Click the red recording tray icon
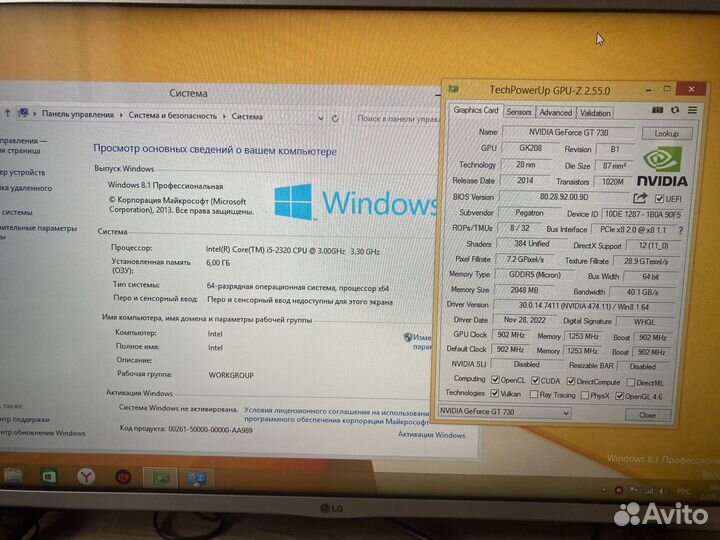 pos(619,490)
